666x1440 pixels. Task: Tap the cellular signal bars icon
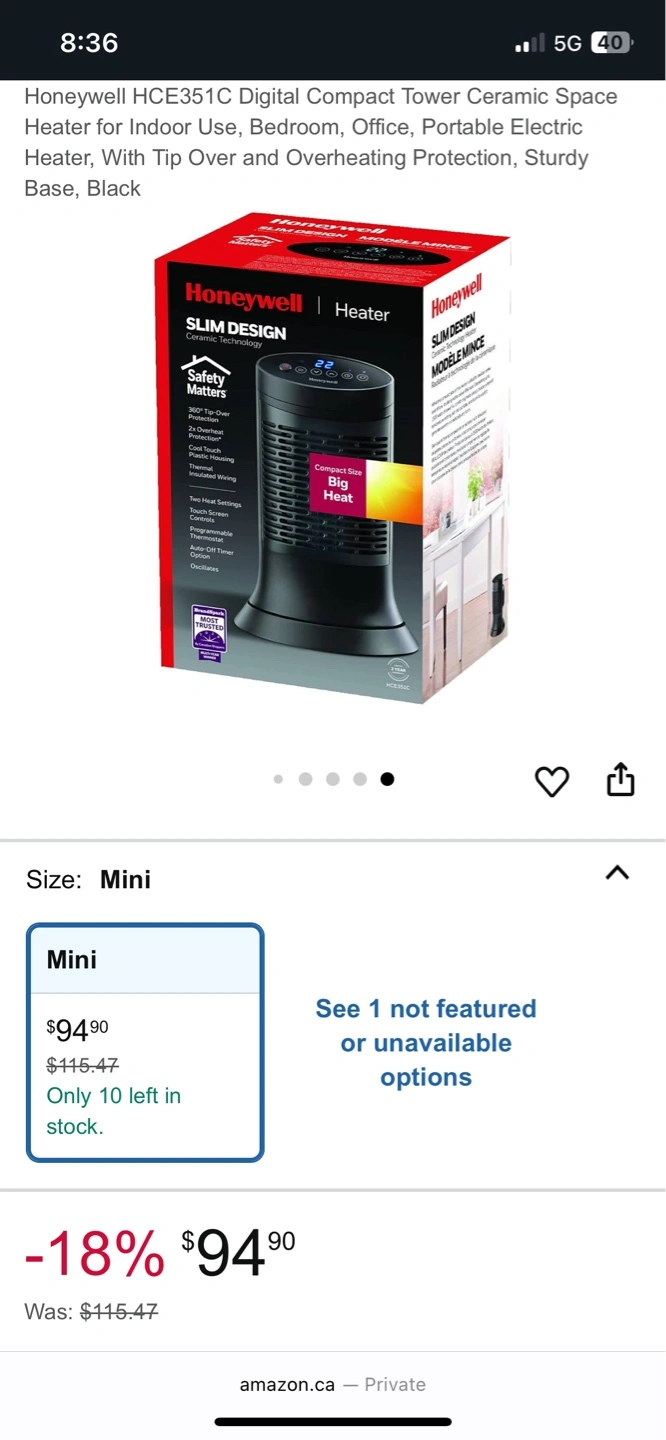pyautogui.click(x=530, y=43)
